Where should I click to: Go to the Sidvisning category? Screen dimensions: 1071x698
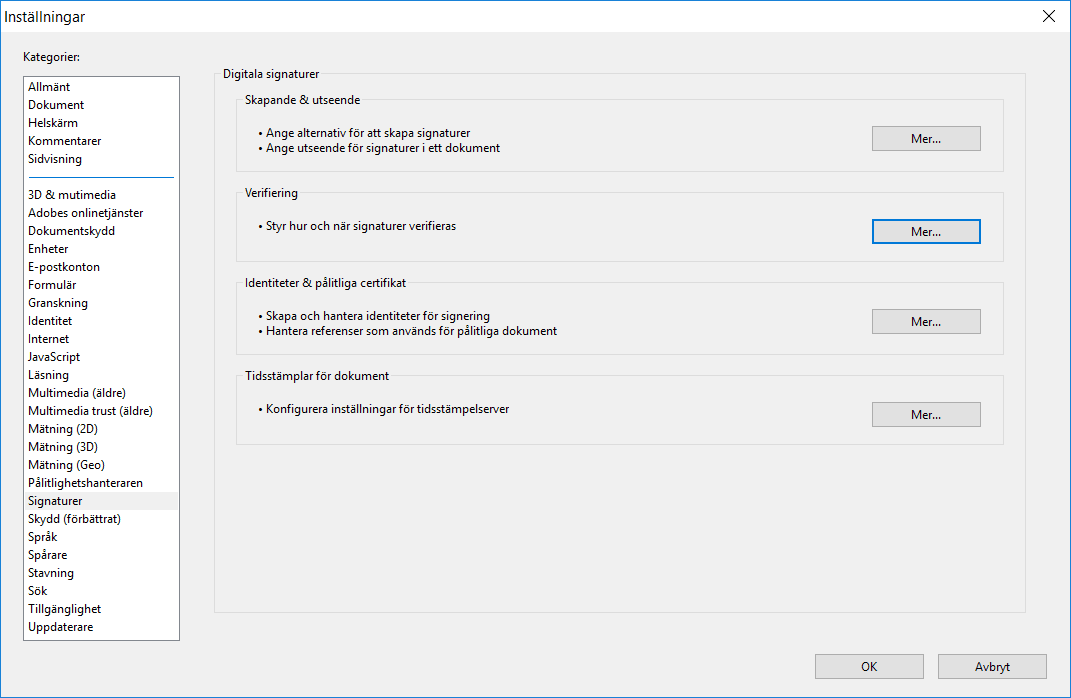coord(55,159)
